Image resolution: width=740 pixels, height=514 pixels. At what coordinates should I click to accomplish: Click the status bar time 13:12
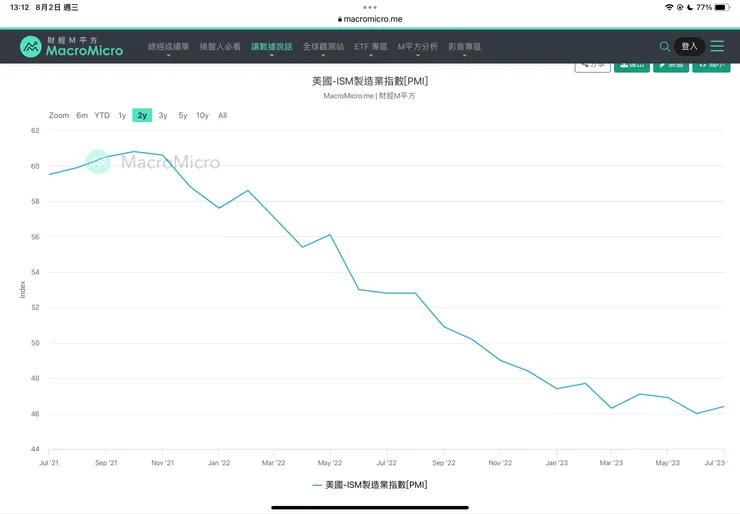pyautogui.click(x=19, y=7)
